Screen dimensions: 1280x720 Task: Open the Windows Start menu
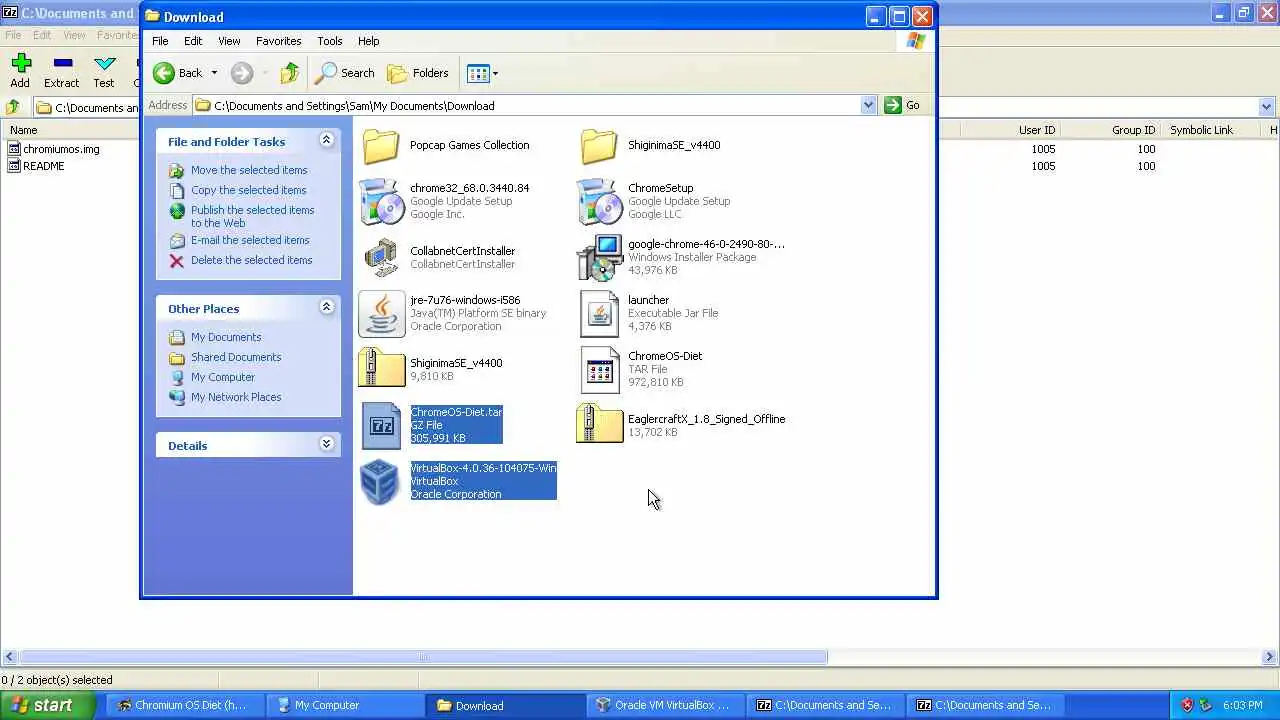(48, 705)
